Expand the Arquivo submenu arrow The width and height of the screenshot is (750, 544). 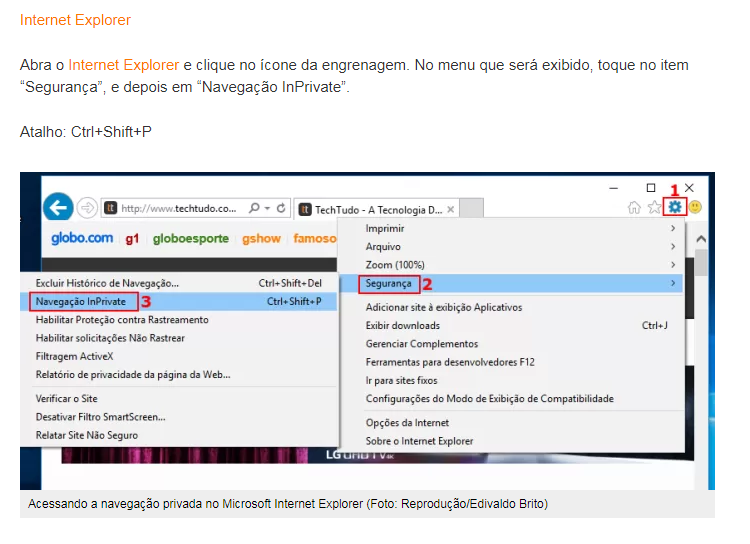(x=673, y=246)
